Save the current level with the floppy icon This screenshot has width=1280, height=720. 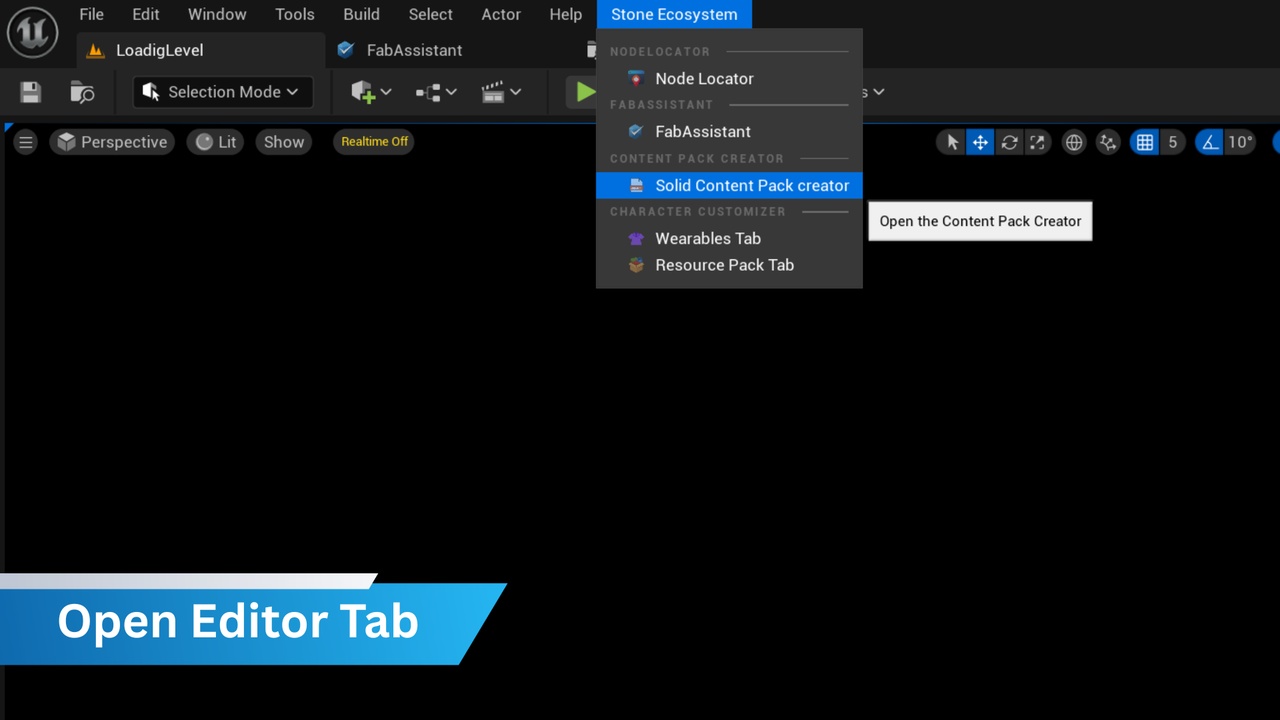31,92
